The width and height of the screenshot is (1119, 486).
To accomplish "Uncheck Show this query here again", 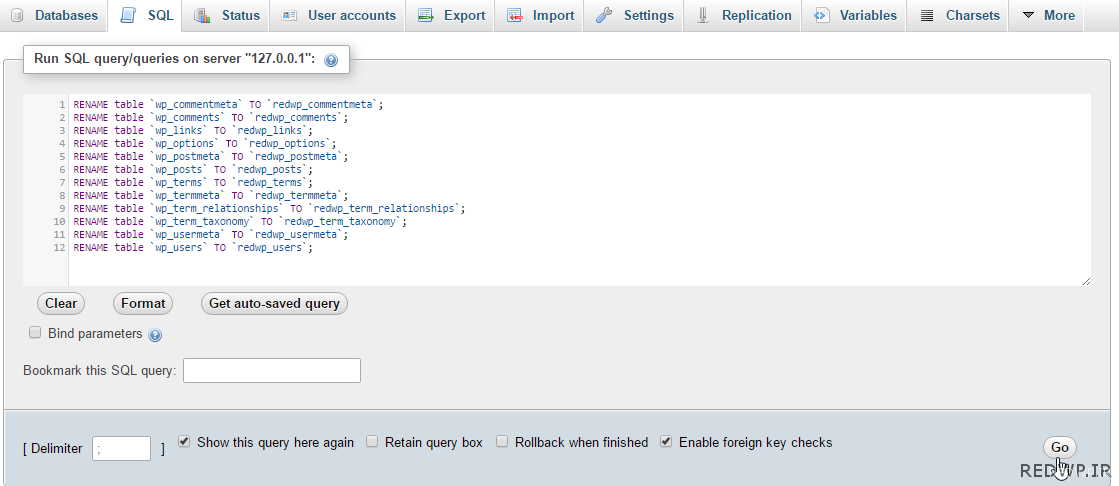I will pyautogui.click(x=184, y=442).
